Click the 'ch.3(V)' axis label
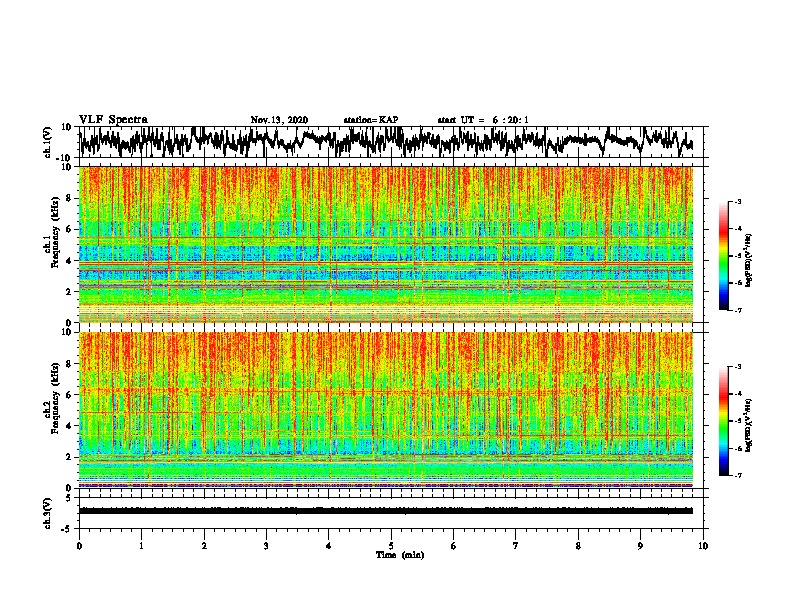Viewport: 792px width, 612px height. pyautogui.click(x=48, y=513)
